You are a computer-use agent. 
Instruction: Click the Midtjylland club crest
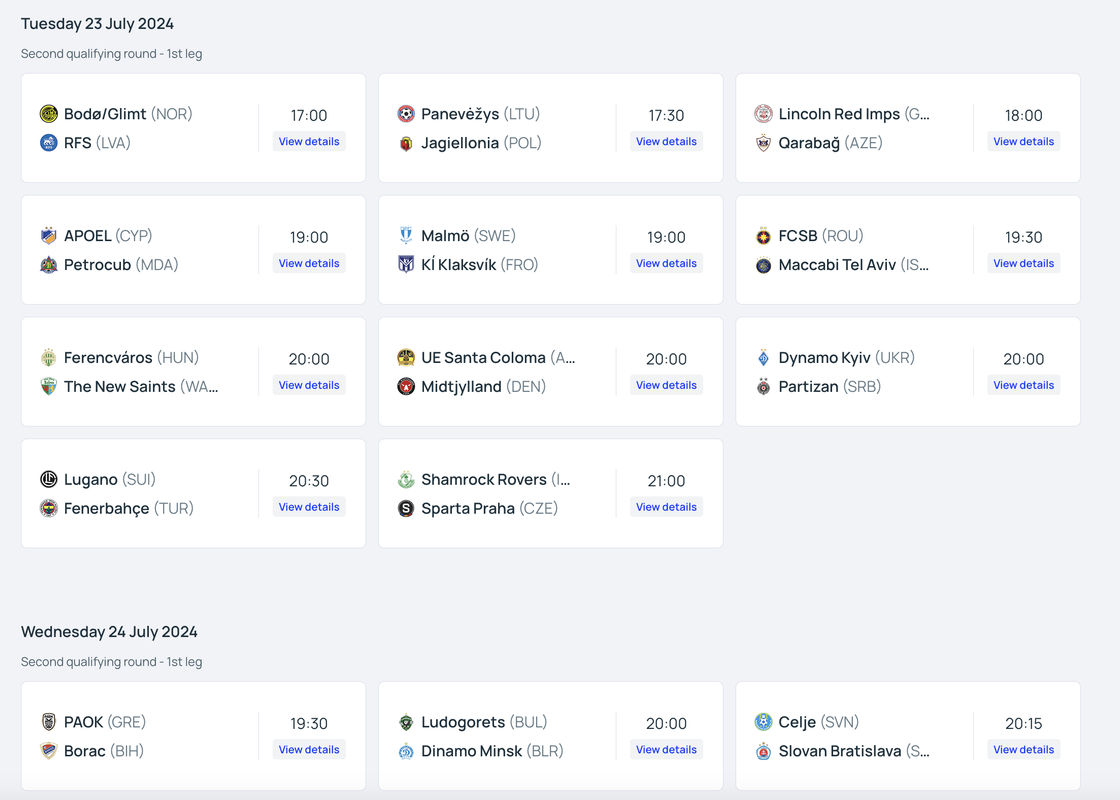(x=406, y=386)
